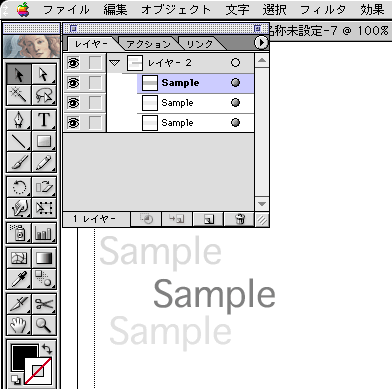Click the dark gray Sample text on canvas
Viewport: 392px width, 389px height.
point(214,295)
